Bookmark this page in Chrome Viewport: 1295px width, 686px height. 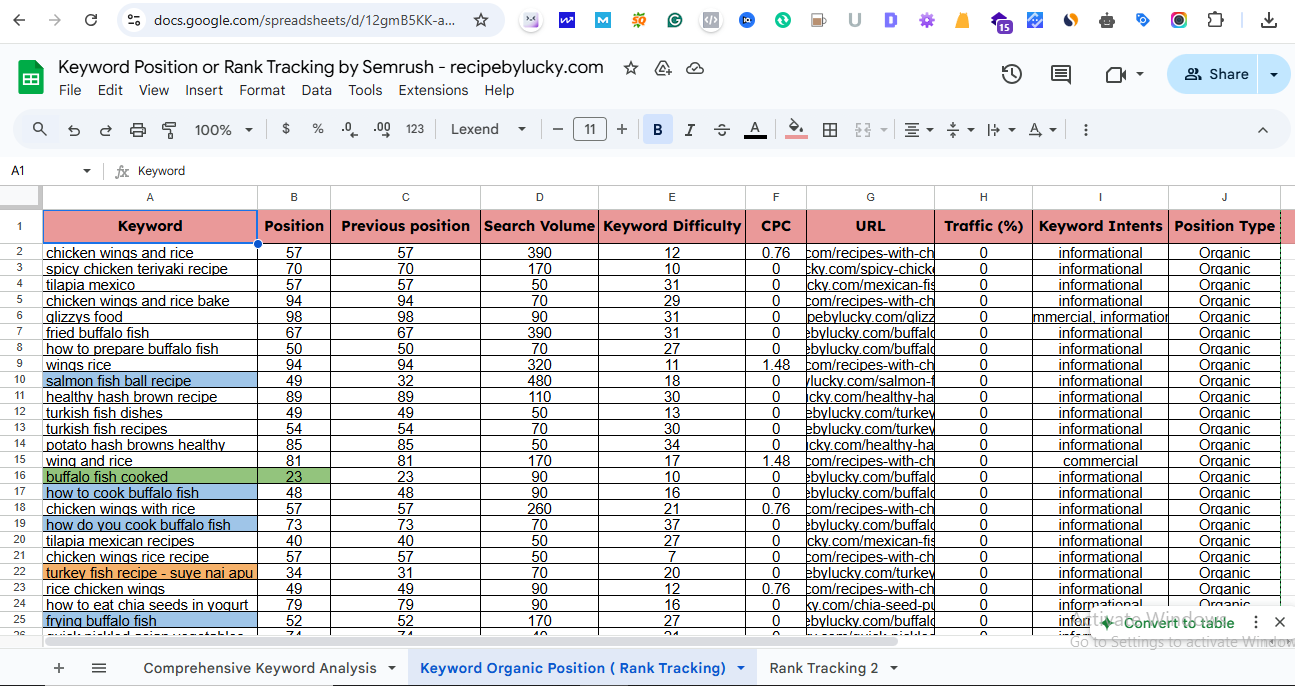[x=481, y=20]
